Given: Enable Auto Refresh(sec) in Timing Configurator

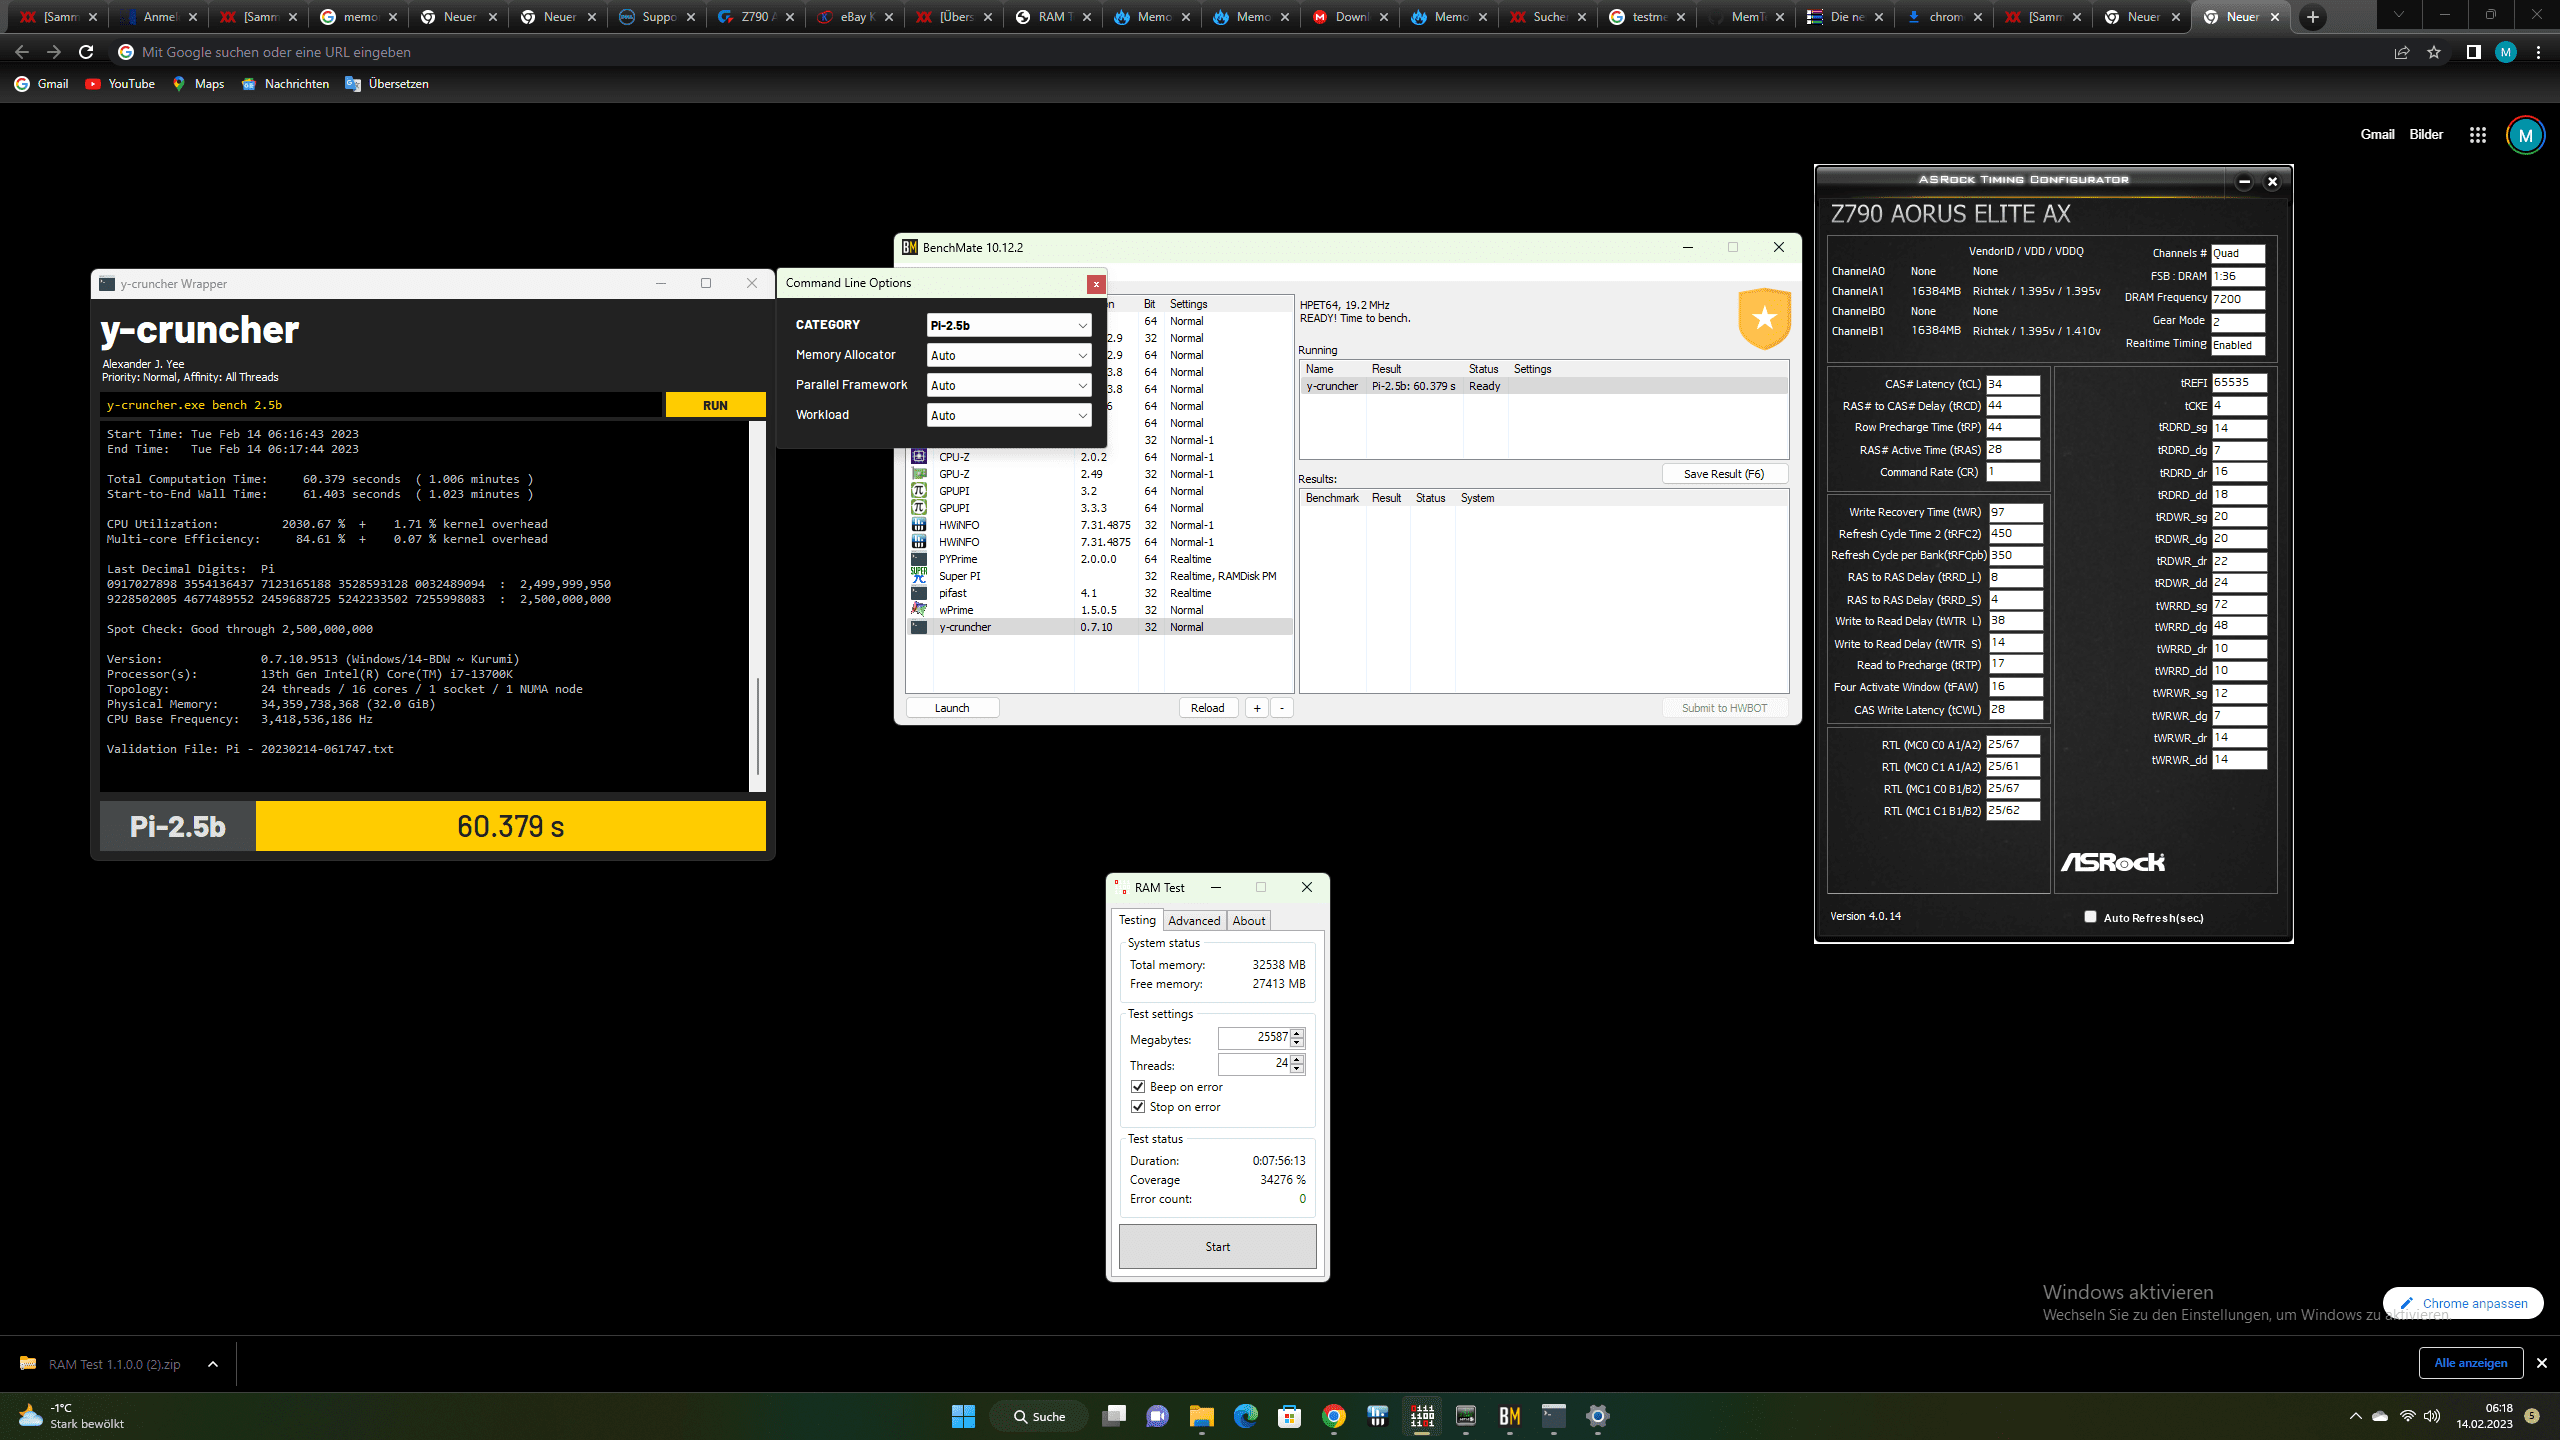Looking at the screenshot, I should pos(2090,917).
